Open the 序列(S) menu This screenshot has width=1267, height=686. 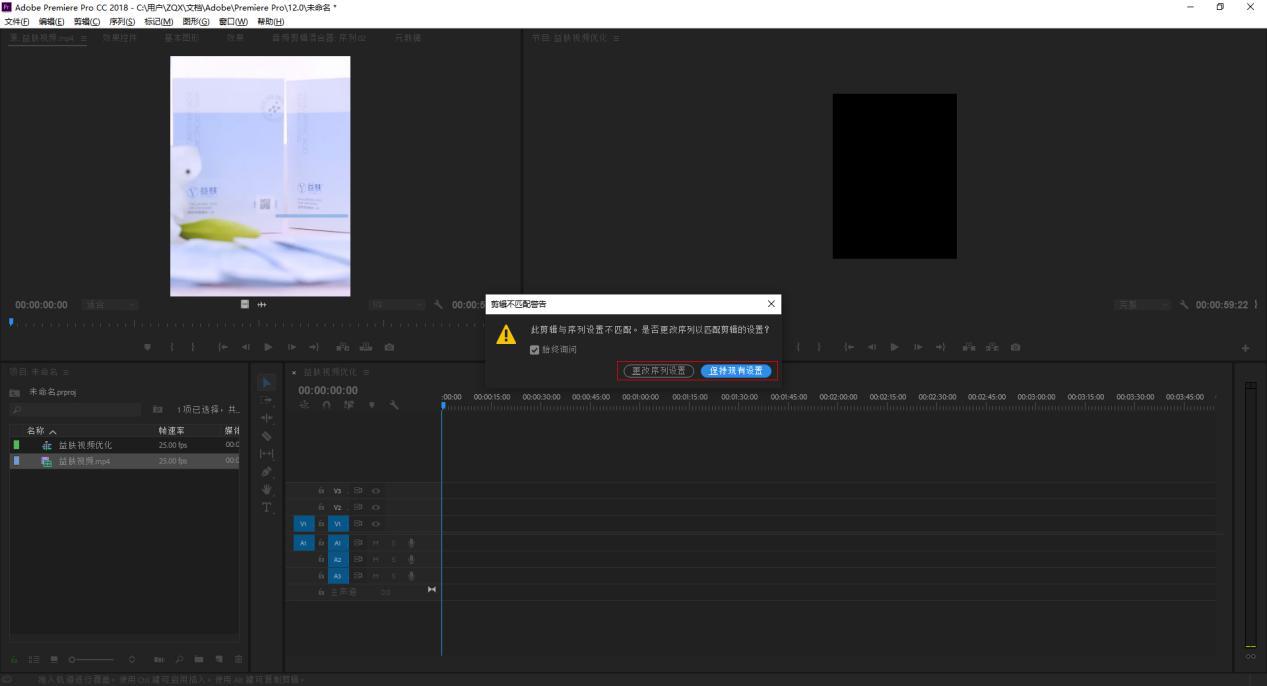tap(122, 21)
